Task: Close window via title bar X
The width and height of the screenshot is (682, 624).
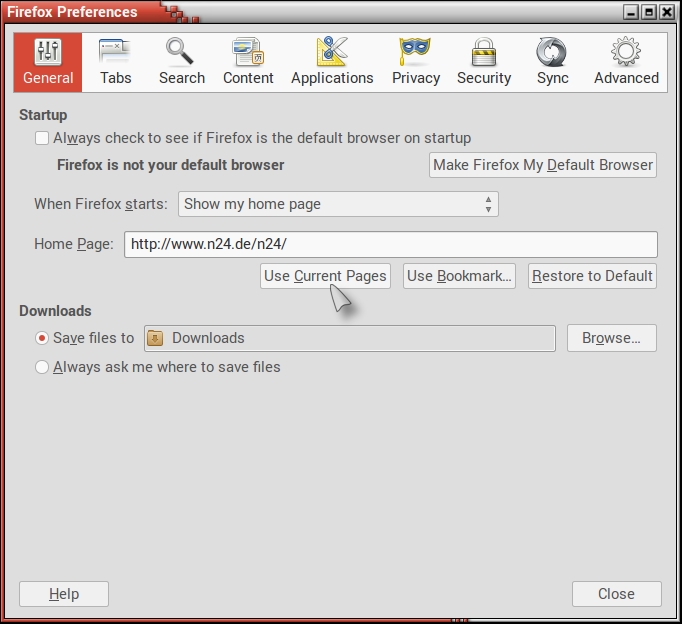Action: (667, 12)
